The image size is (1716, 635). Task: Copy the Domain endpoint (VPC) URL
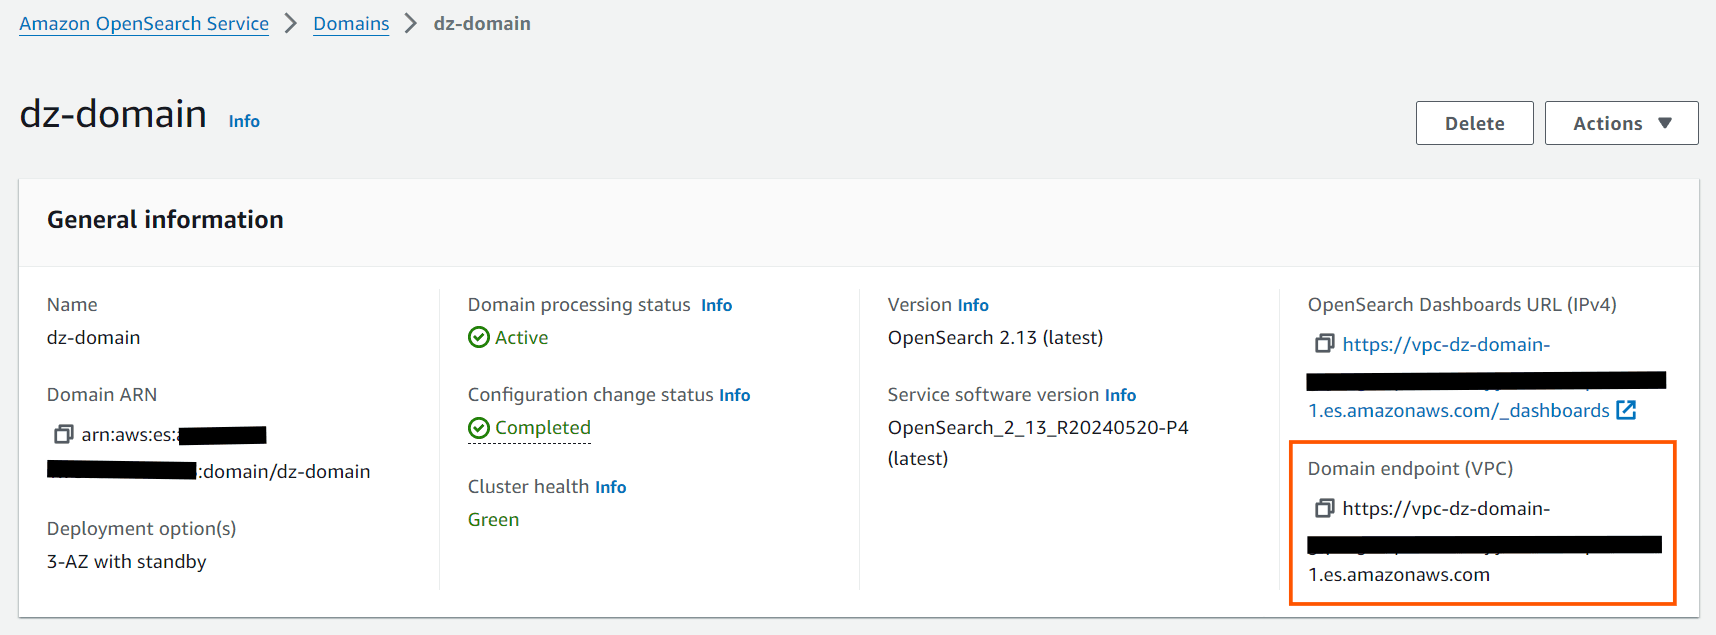[1324, 508]
